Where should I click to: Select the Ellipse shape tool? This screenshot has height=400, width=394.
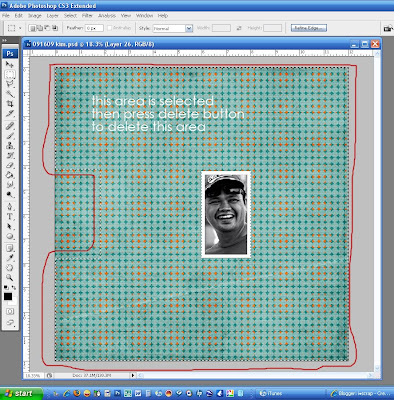(10, 236)
